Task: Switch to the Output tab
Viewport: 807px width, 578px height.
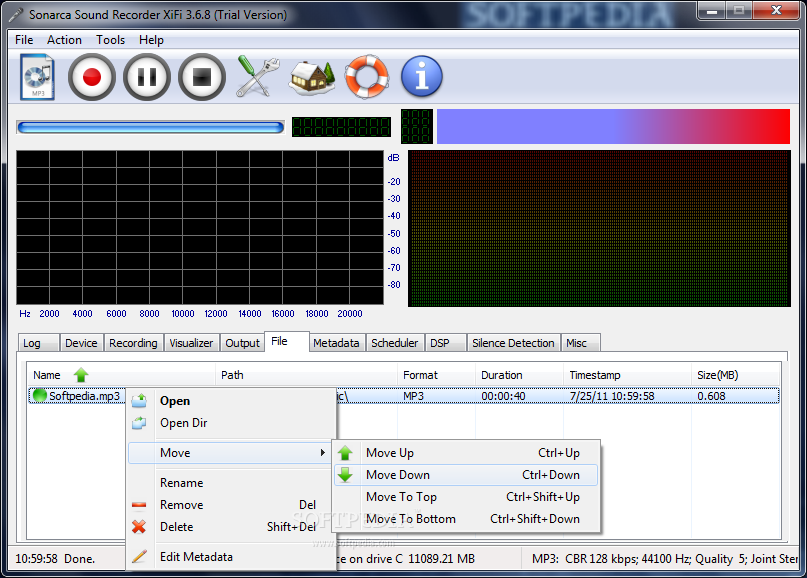Action: tap(242, 343)
